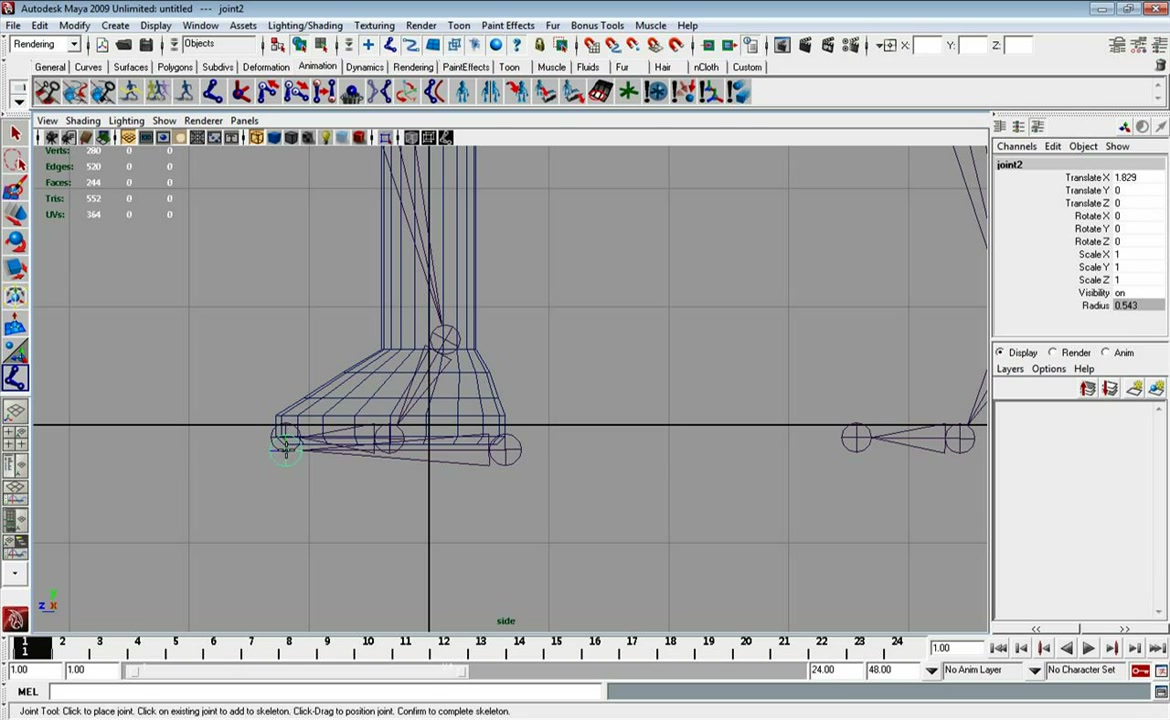Open the Modify menu
Image resolution: width=1170 pixels, height=720 pixels.
(x=75, y=25)
